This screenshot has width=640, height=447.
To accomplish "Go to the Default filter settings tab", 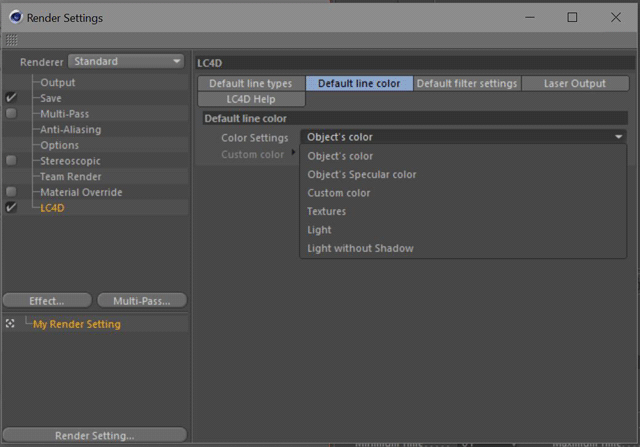I will (x=467, y=84).
